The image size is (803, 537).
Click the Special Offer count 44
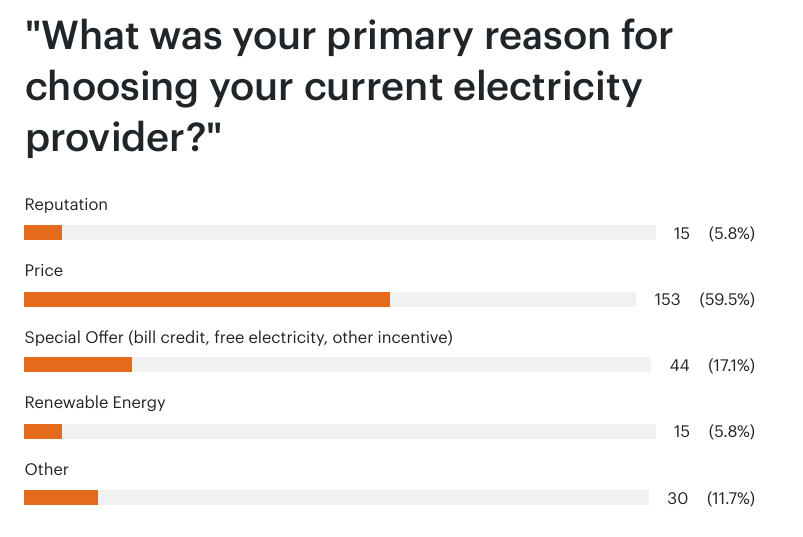pos(679,366)
